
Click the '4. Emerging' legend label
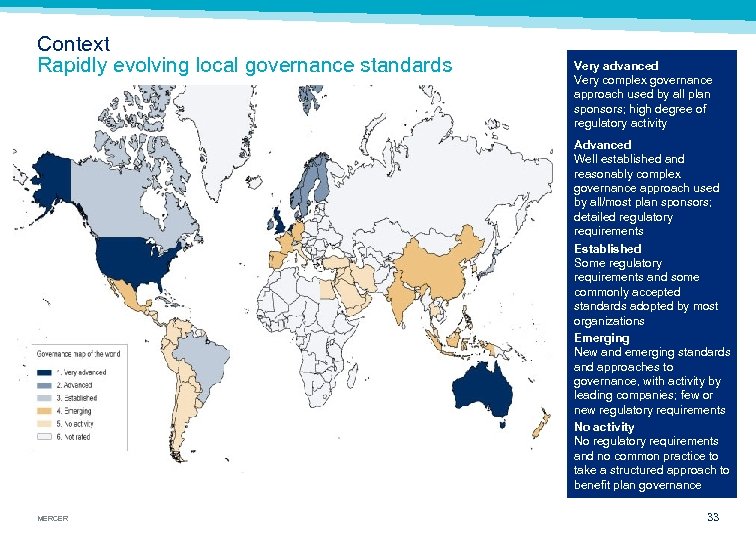[x=74, y=411]
